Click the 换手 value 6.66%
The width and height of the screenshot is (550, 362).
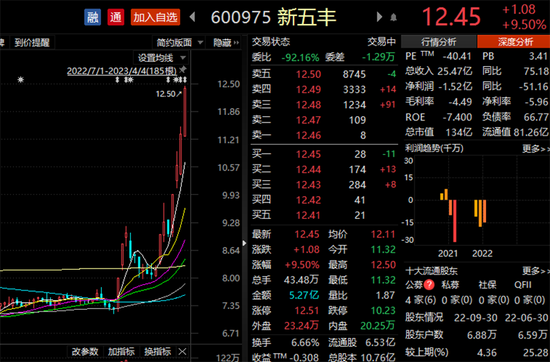(x=305, y=342)
